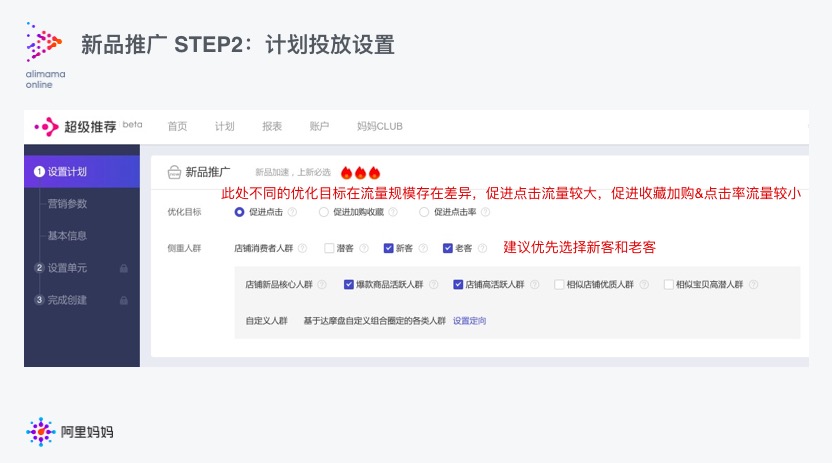This screenshot has height=463, width=832.
Task: Click the 新品推广 shopping bag icon
Action: coord(174,172)
